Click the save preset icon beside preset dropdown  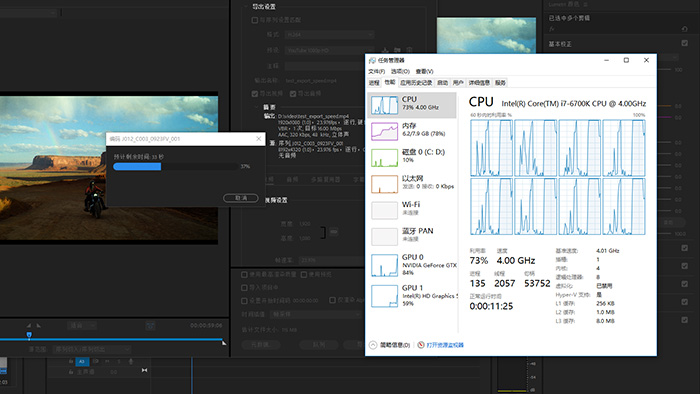(385, 50)
